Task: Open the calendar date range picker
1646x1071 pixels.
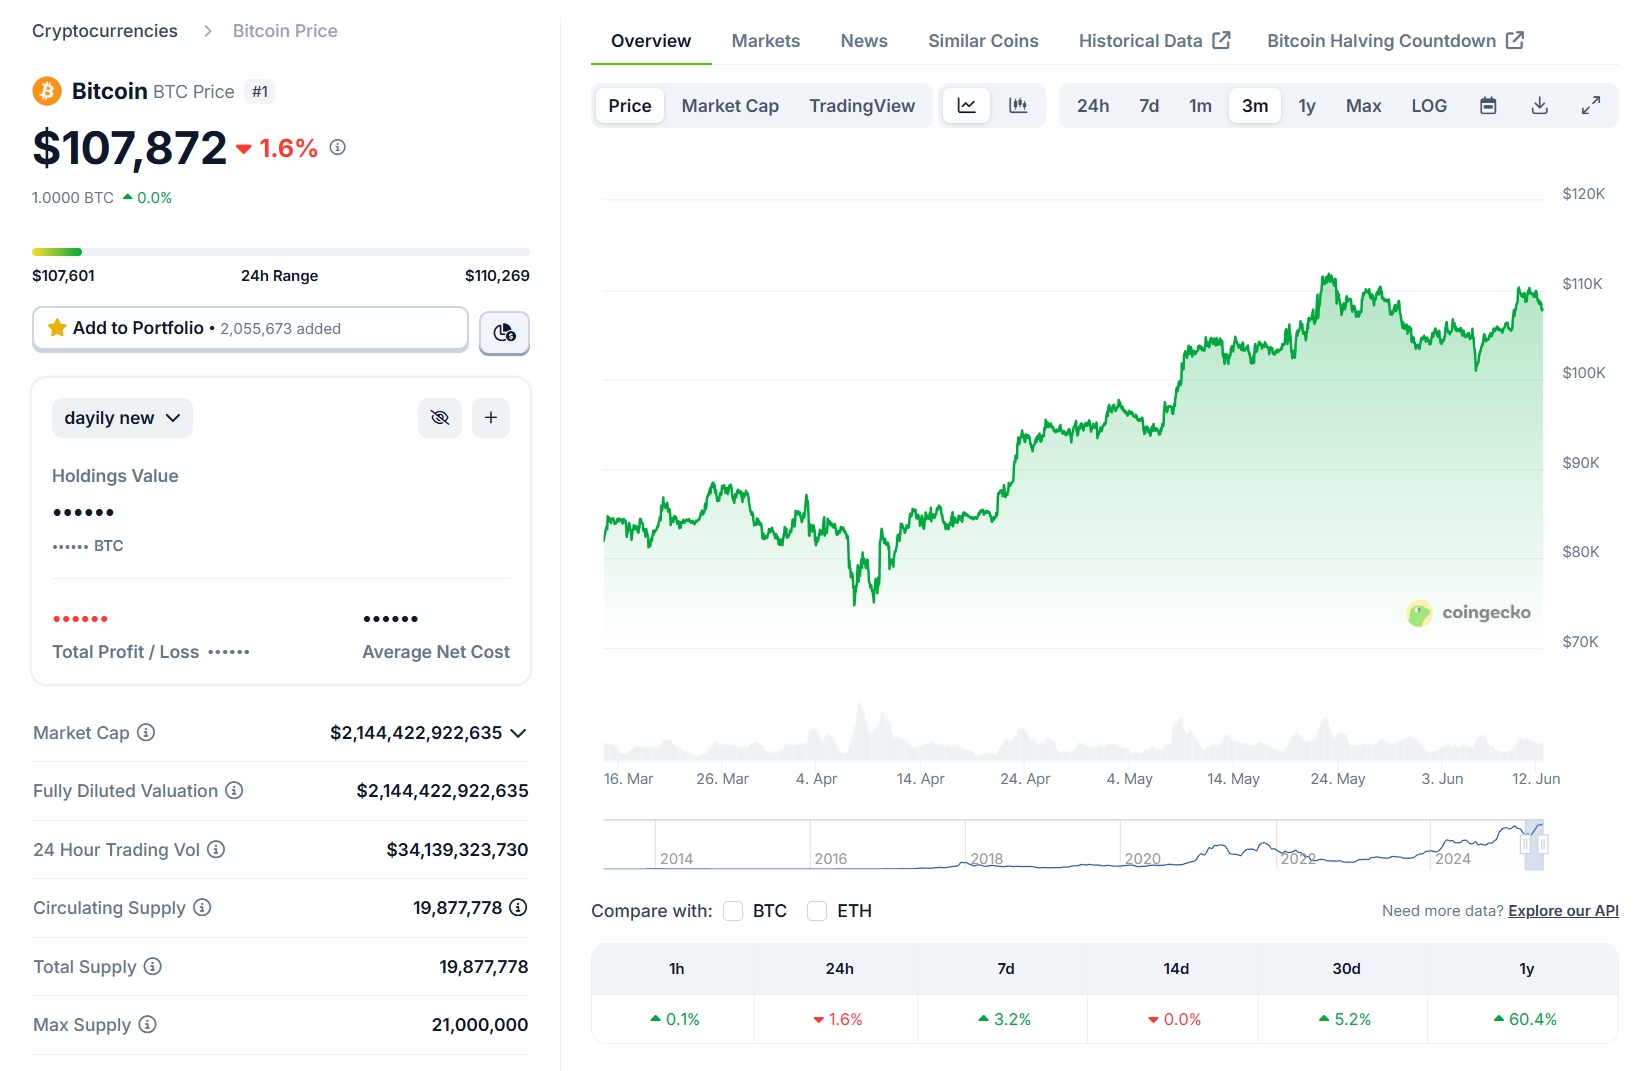Action: pyautogui.click(x=1488, y=105)
